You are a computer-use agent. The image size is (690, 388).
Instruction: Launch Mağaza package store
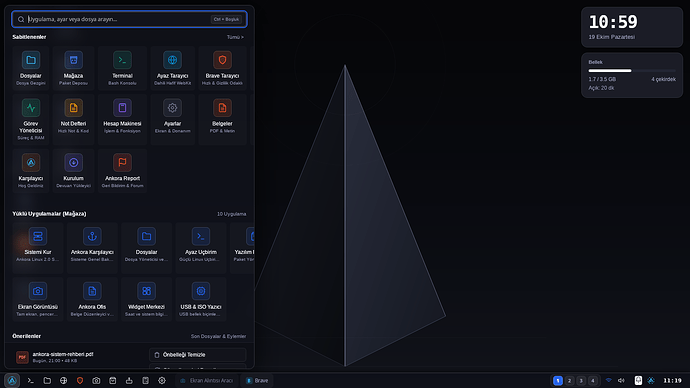[73, 68]
